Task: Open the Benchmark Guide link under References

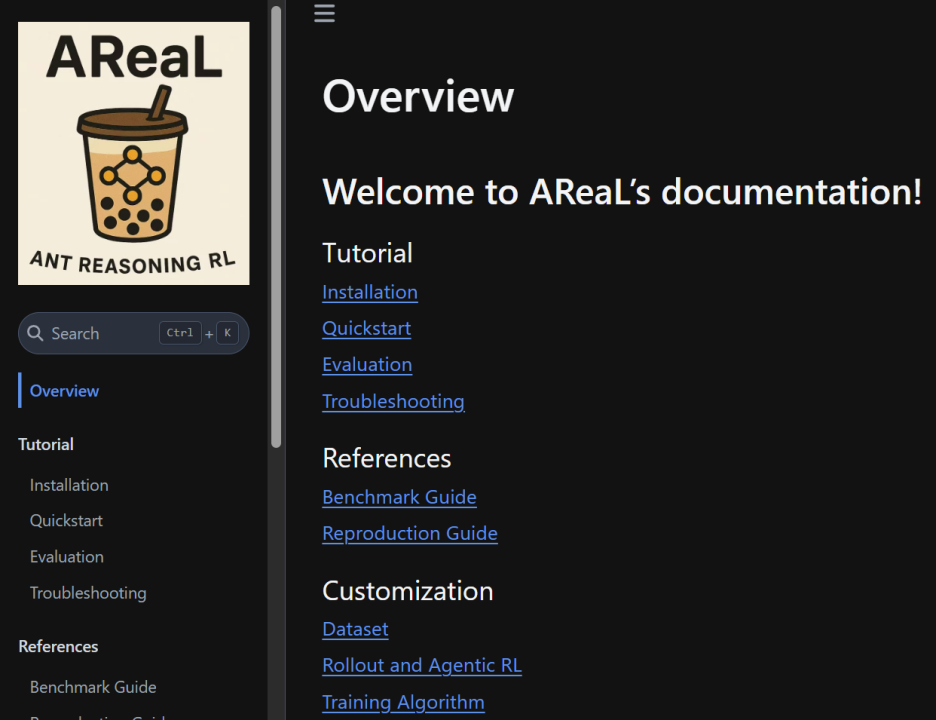Action: point(399,497)
